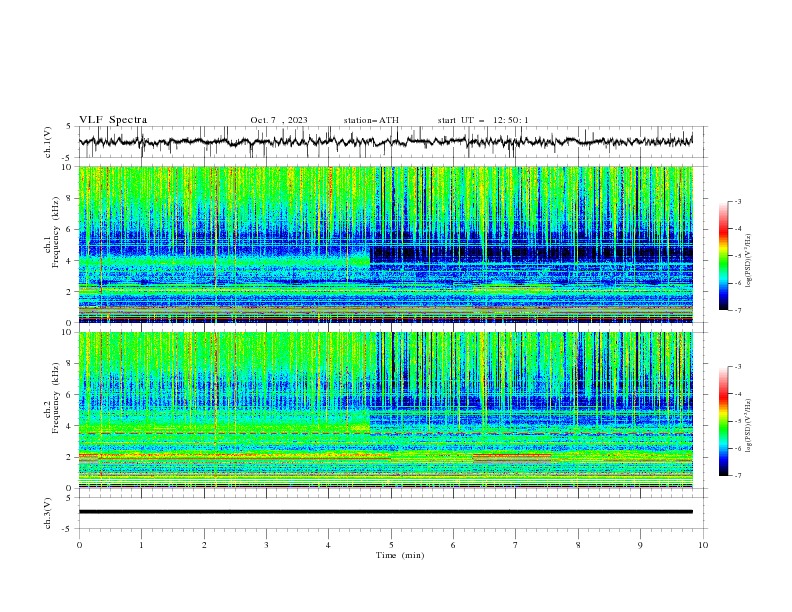Click the "station=ATH" label
This screenshot has height=612, width=792.
[x=371, y=120]
